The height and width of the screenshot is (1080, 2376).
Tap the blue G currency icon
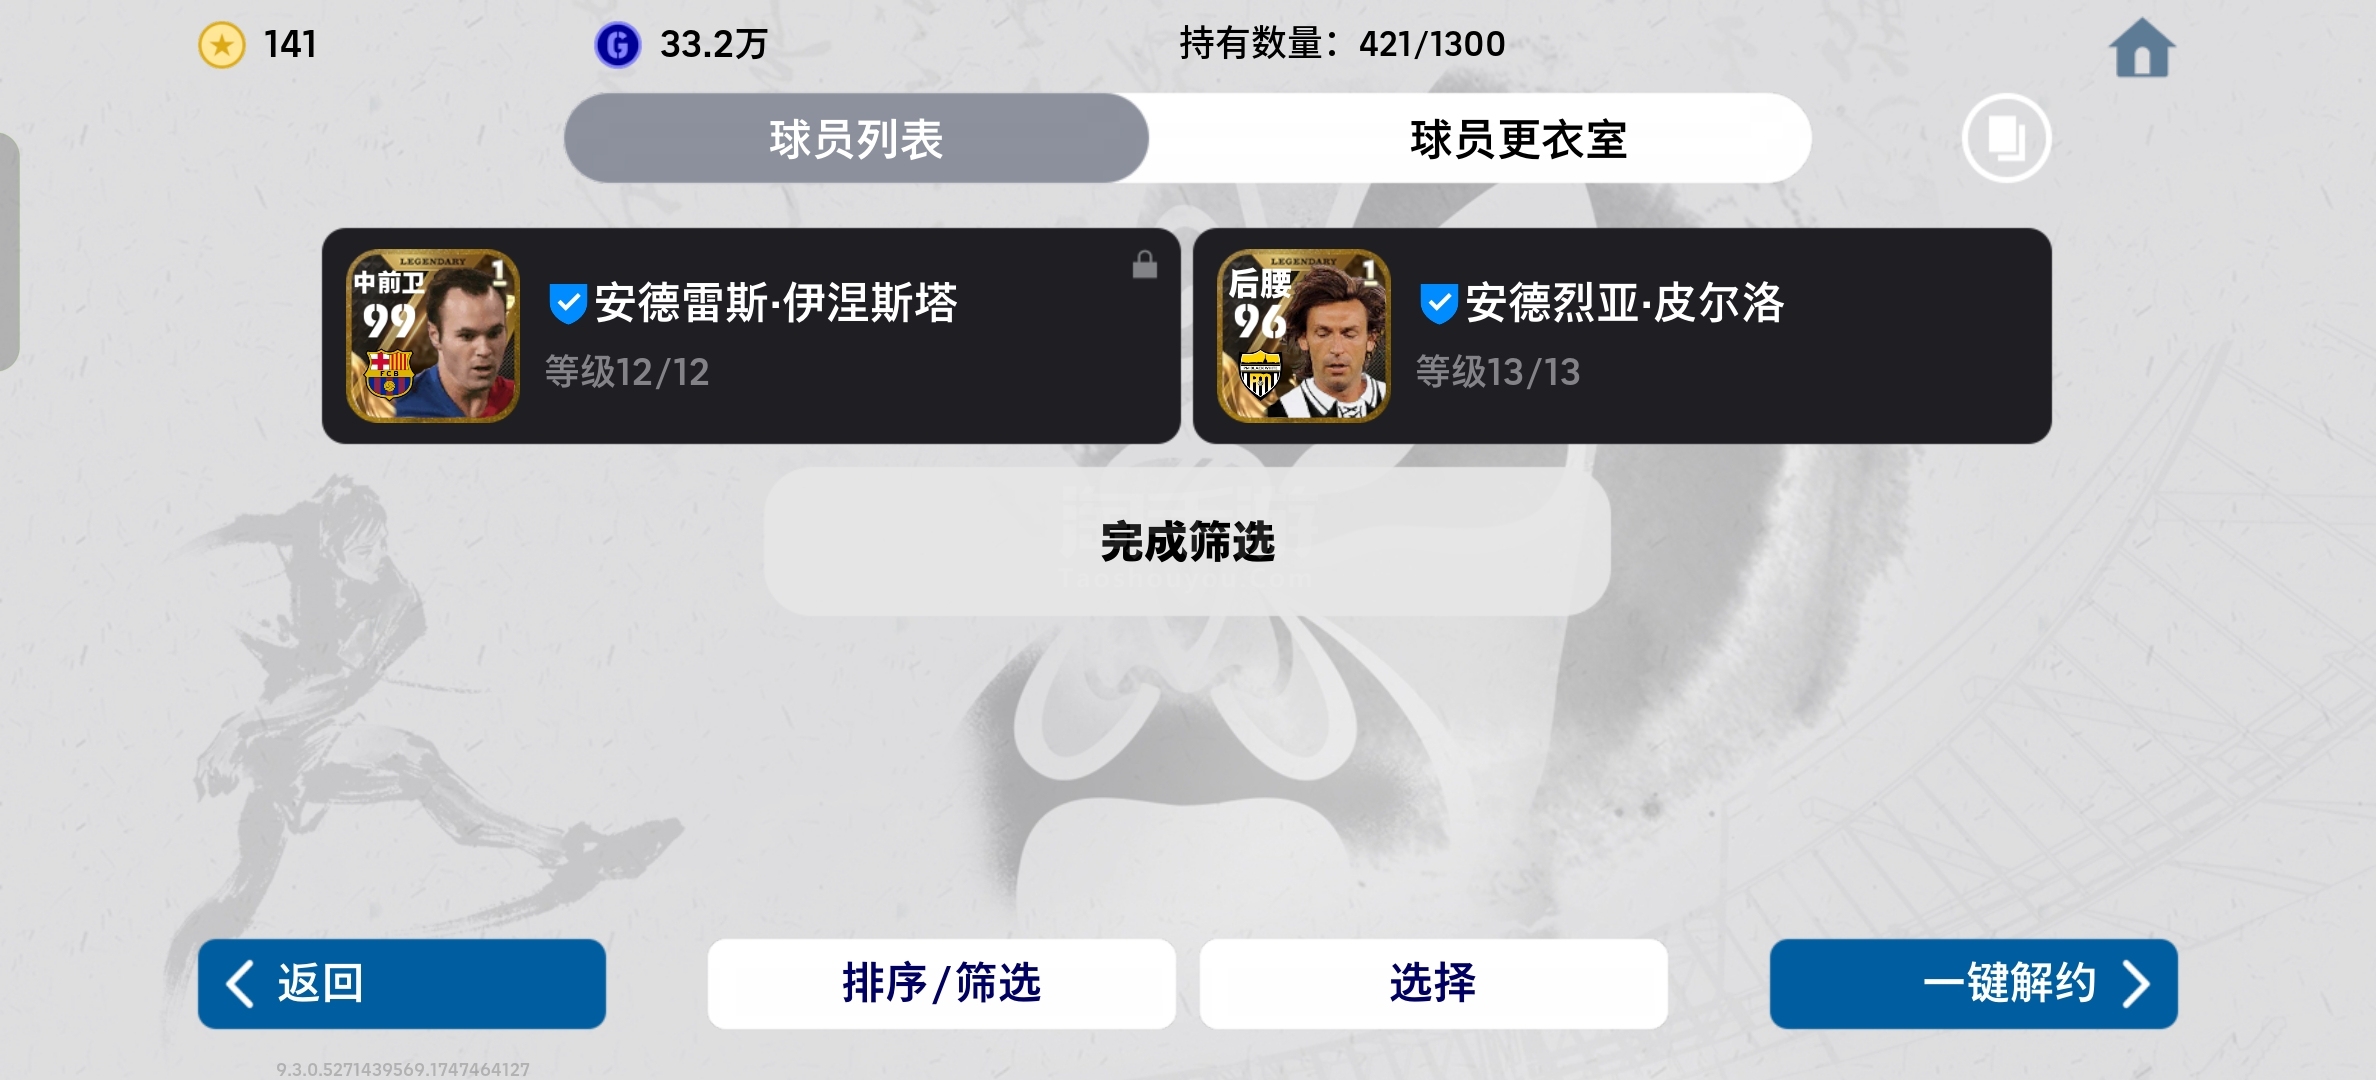617,45
